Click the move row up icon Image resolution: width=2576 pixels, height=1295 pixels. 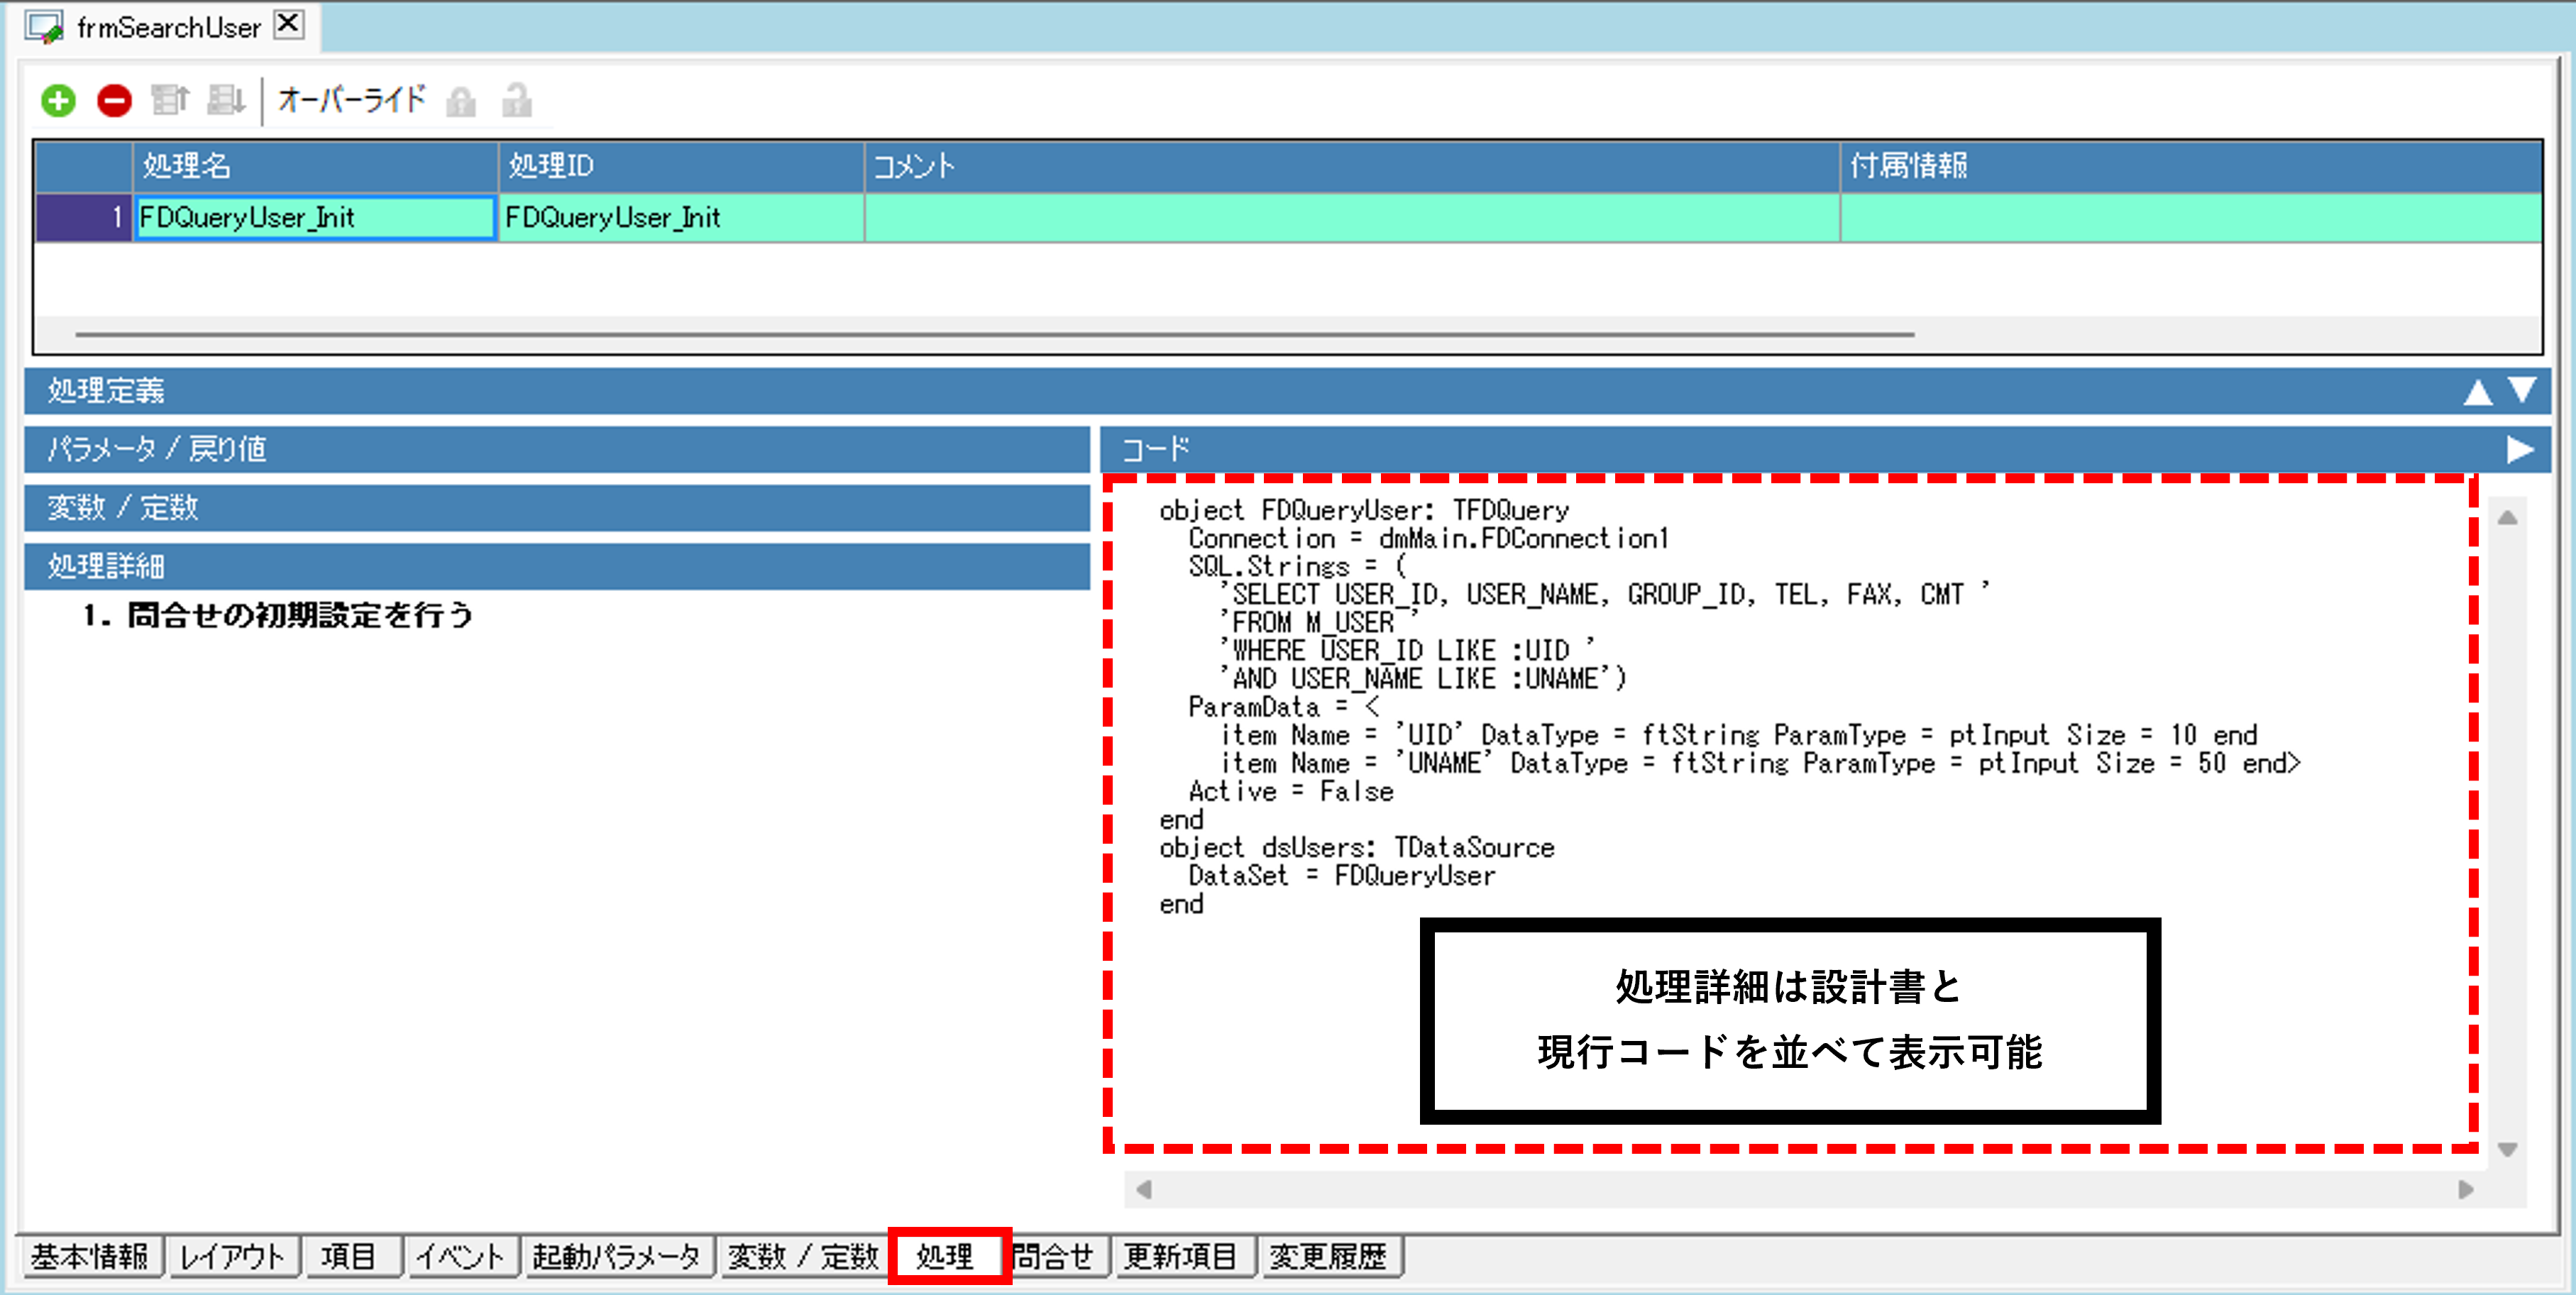tap(170, 101)
